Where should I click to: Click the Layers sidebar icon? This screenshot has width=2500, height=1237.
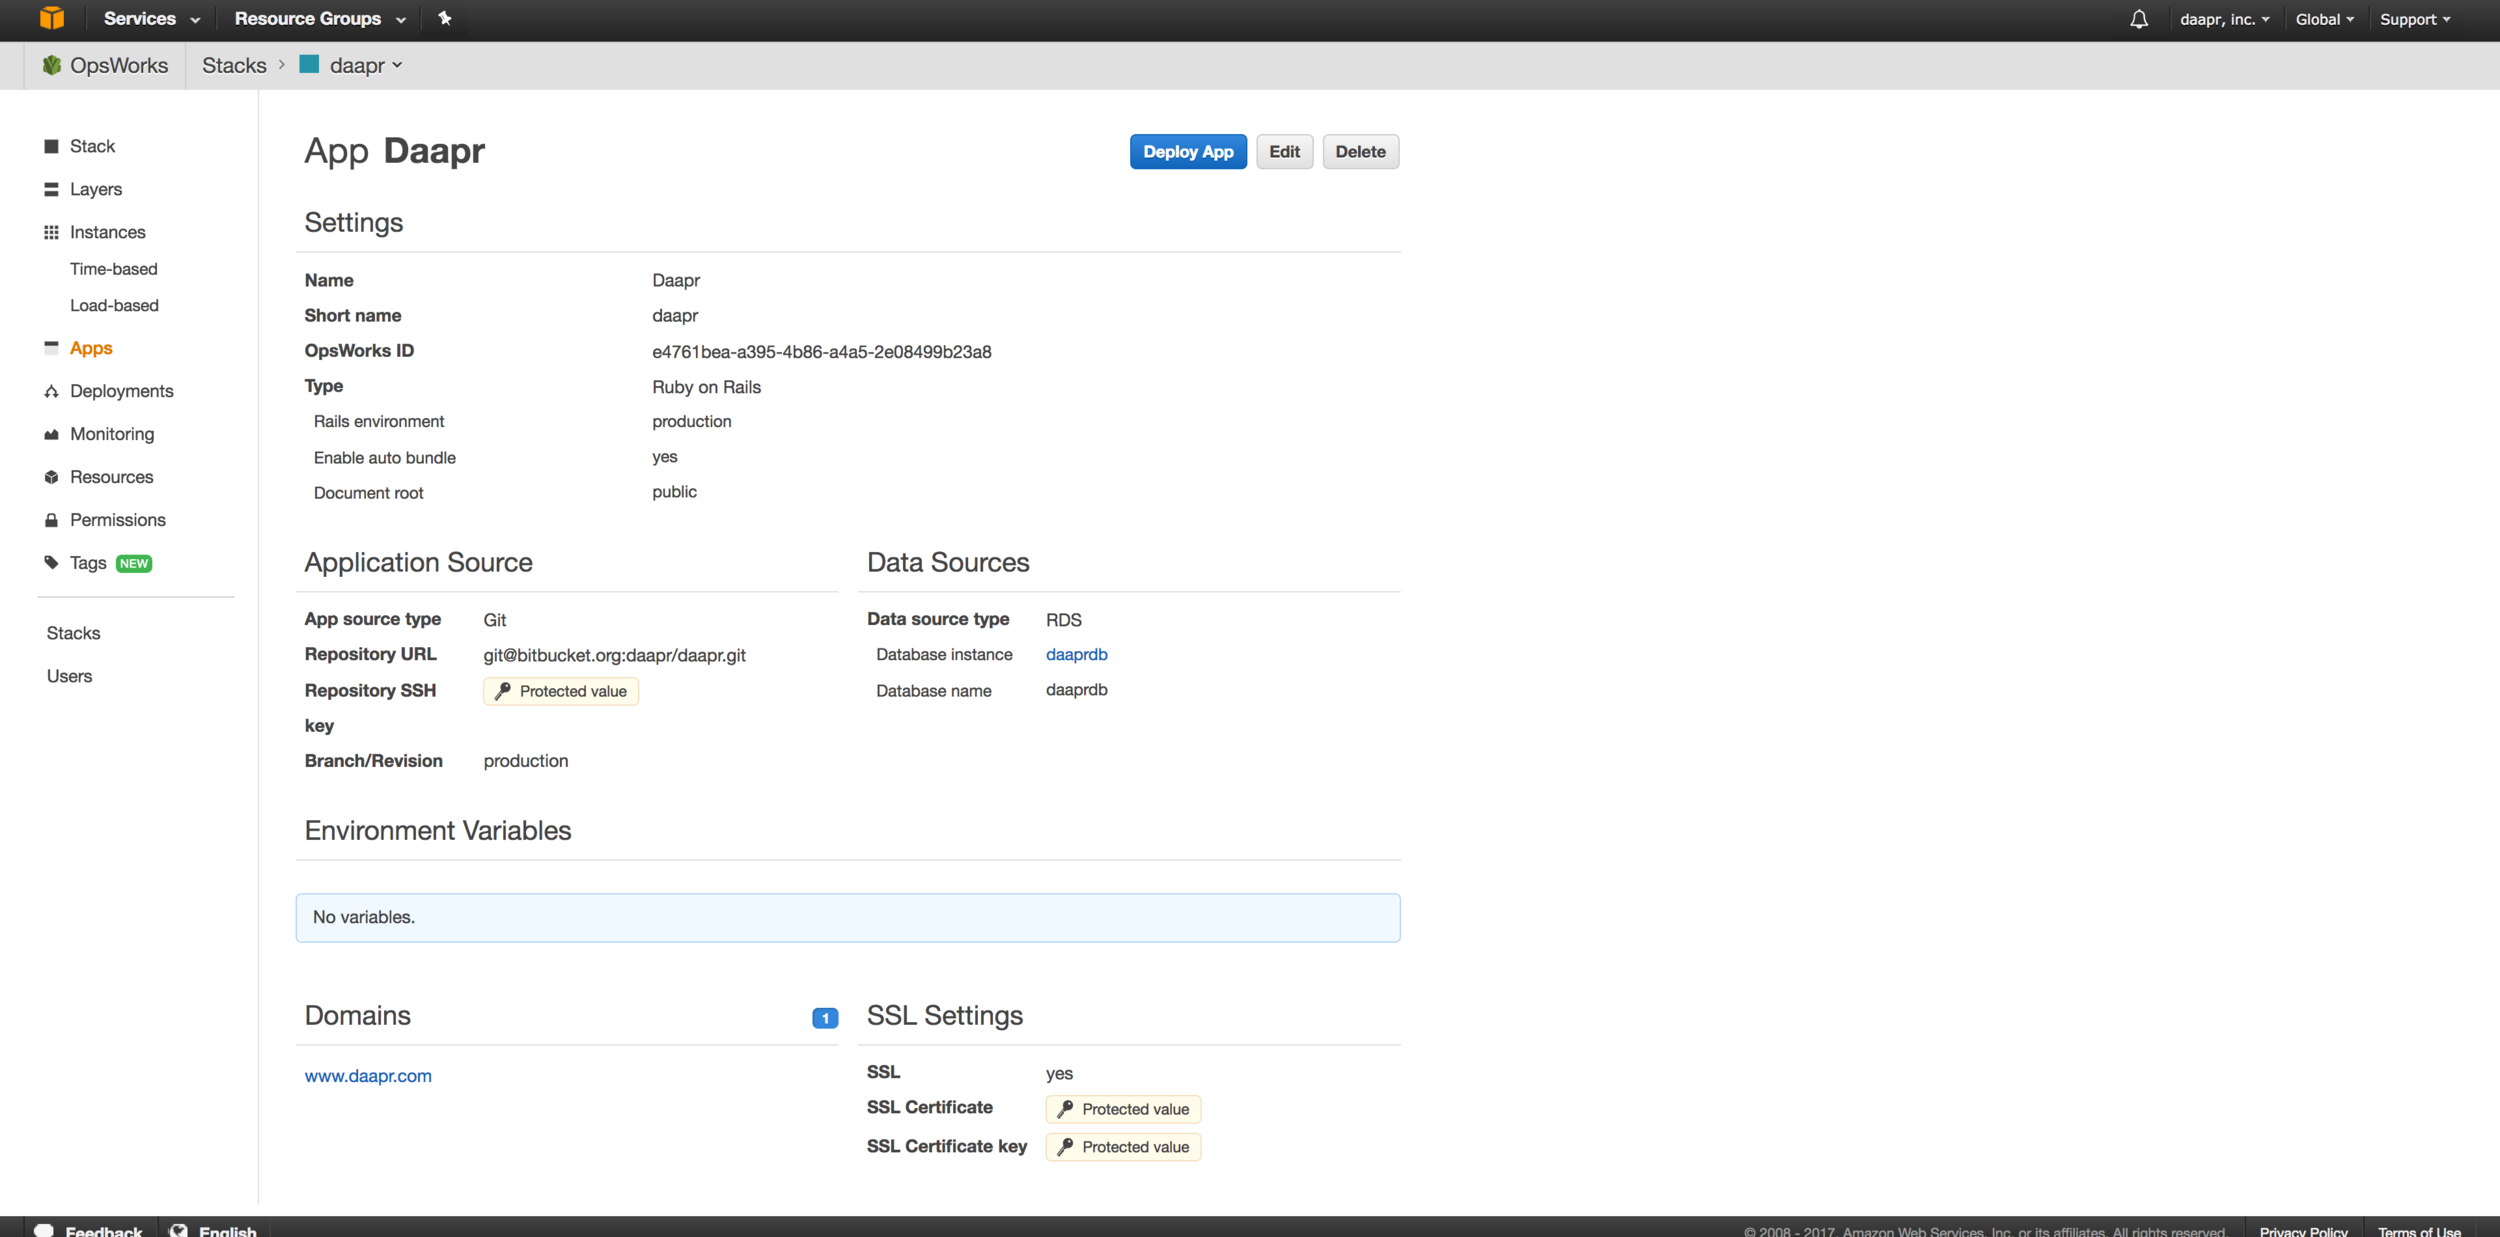coord(51,189)
